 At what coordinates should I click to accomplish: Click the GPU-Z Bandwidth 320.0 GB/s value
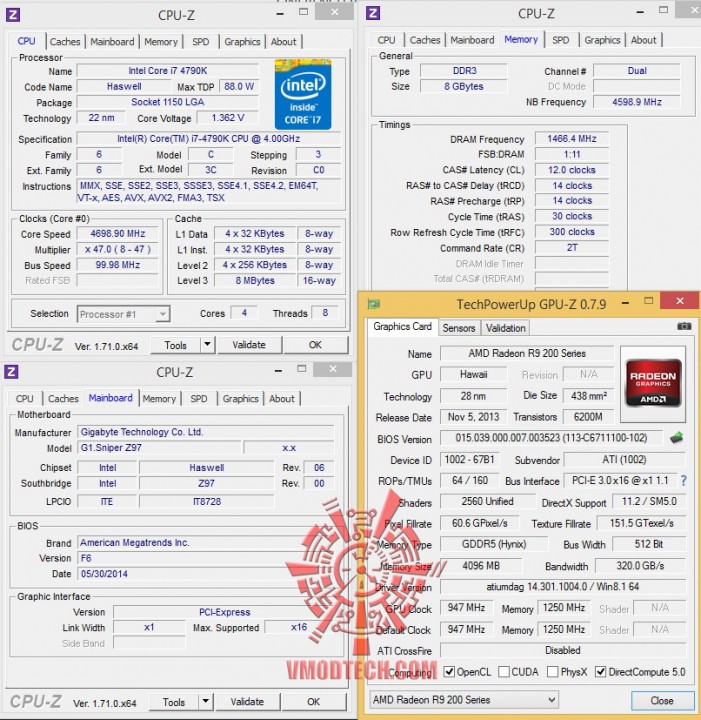pos(640,566)
